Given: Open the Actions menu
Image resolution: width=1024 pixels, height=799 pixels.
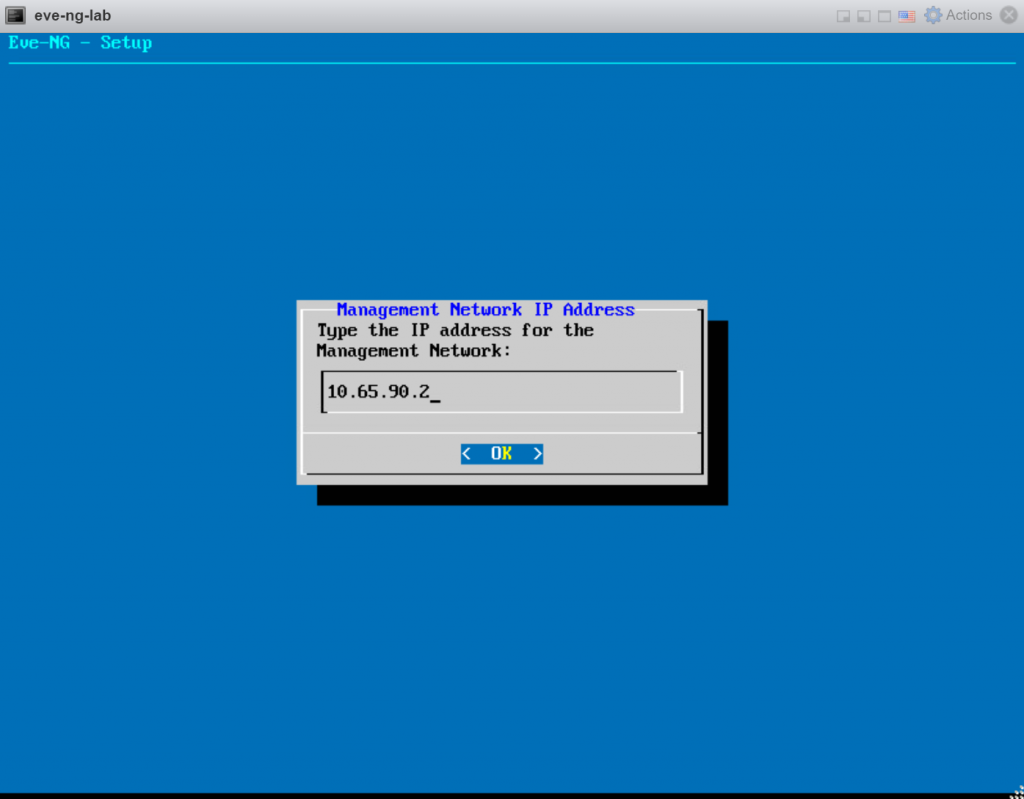Looking at the screenshot, I should (968, 15).
